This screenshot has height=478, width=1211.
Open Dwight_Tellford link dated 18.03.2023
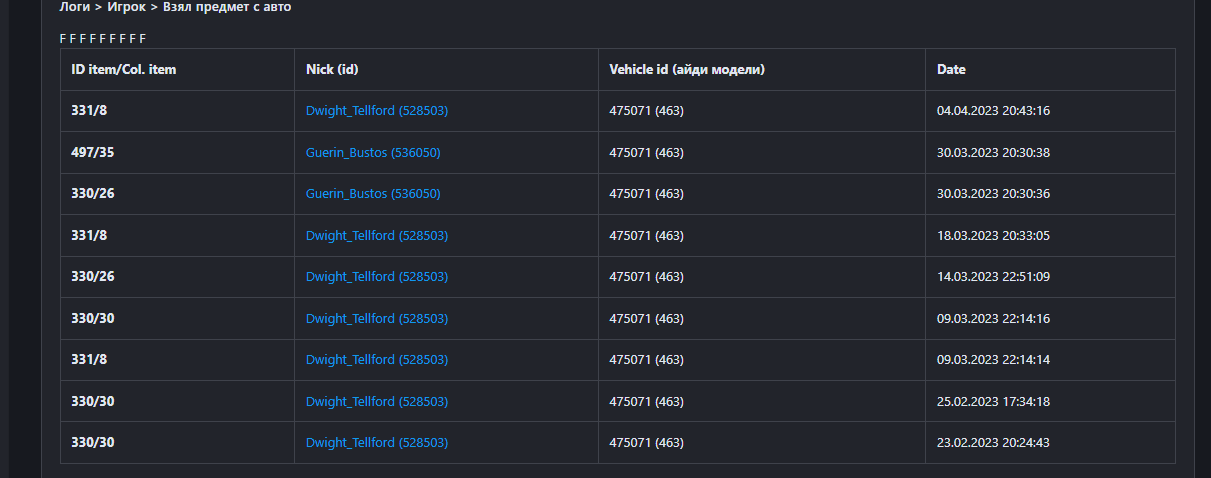376,236
